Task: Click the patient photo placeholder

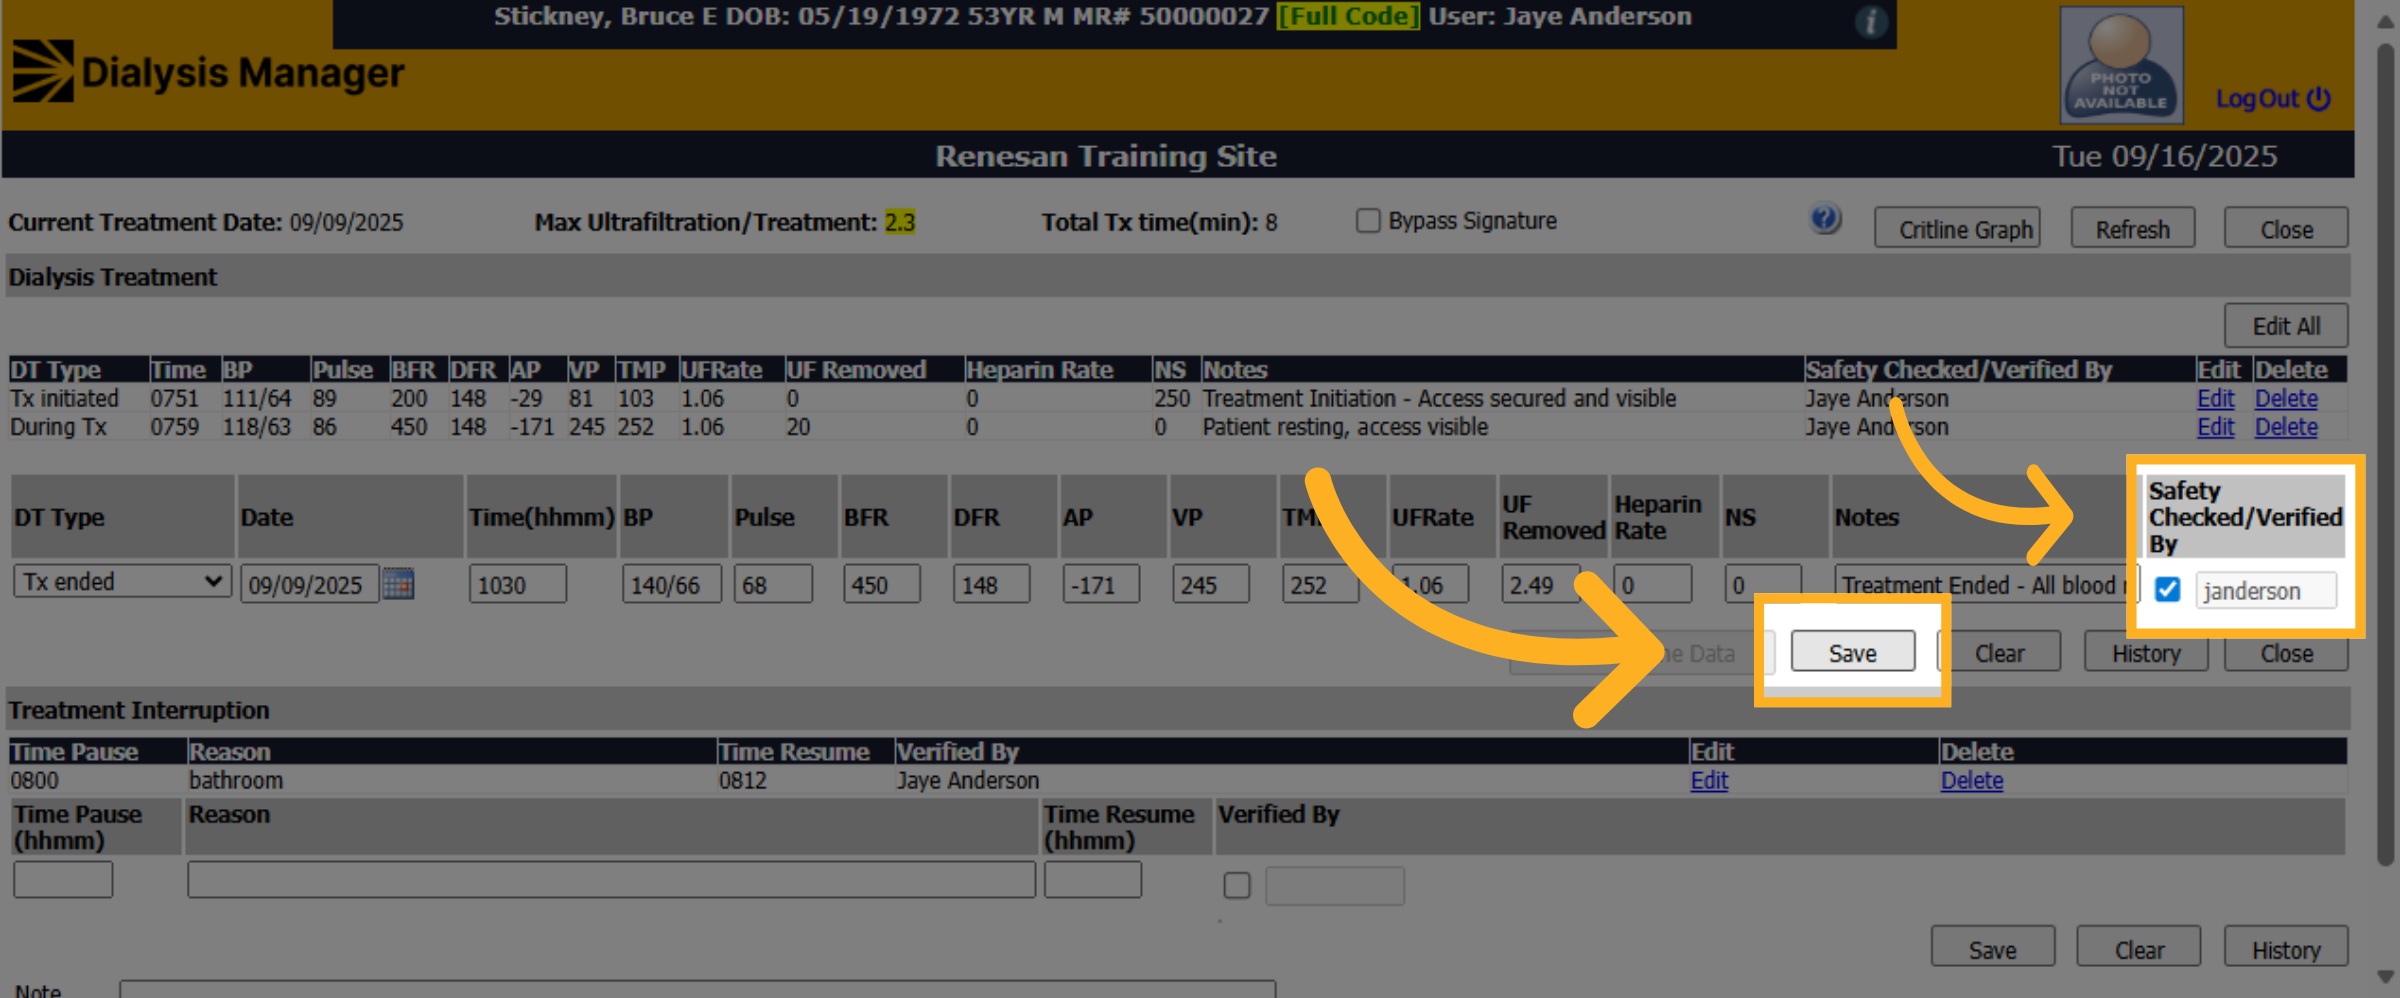Action: (2121, 65)
